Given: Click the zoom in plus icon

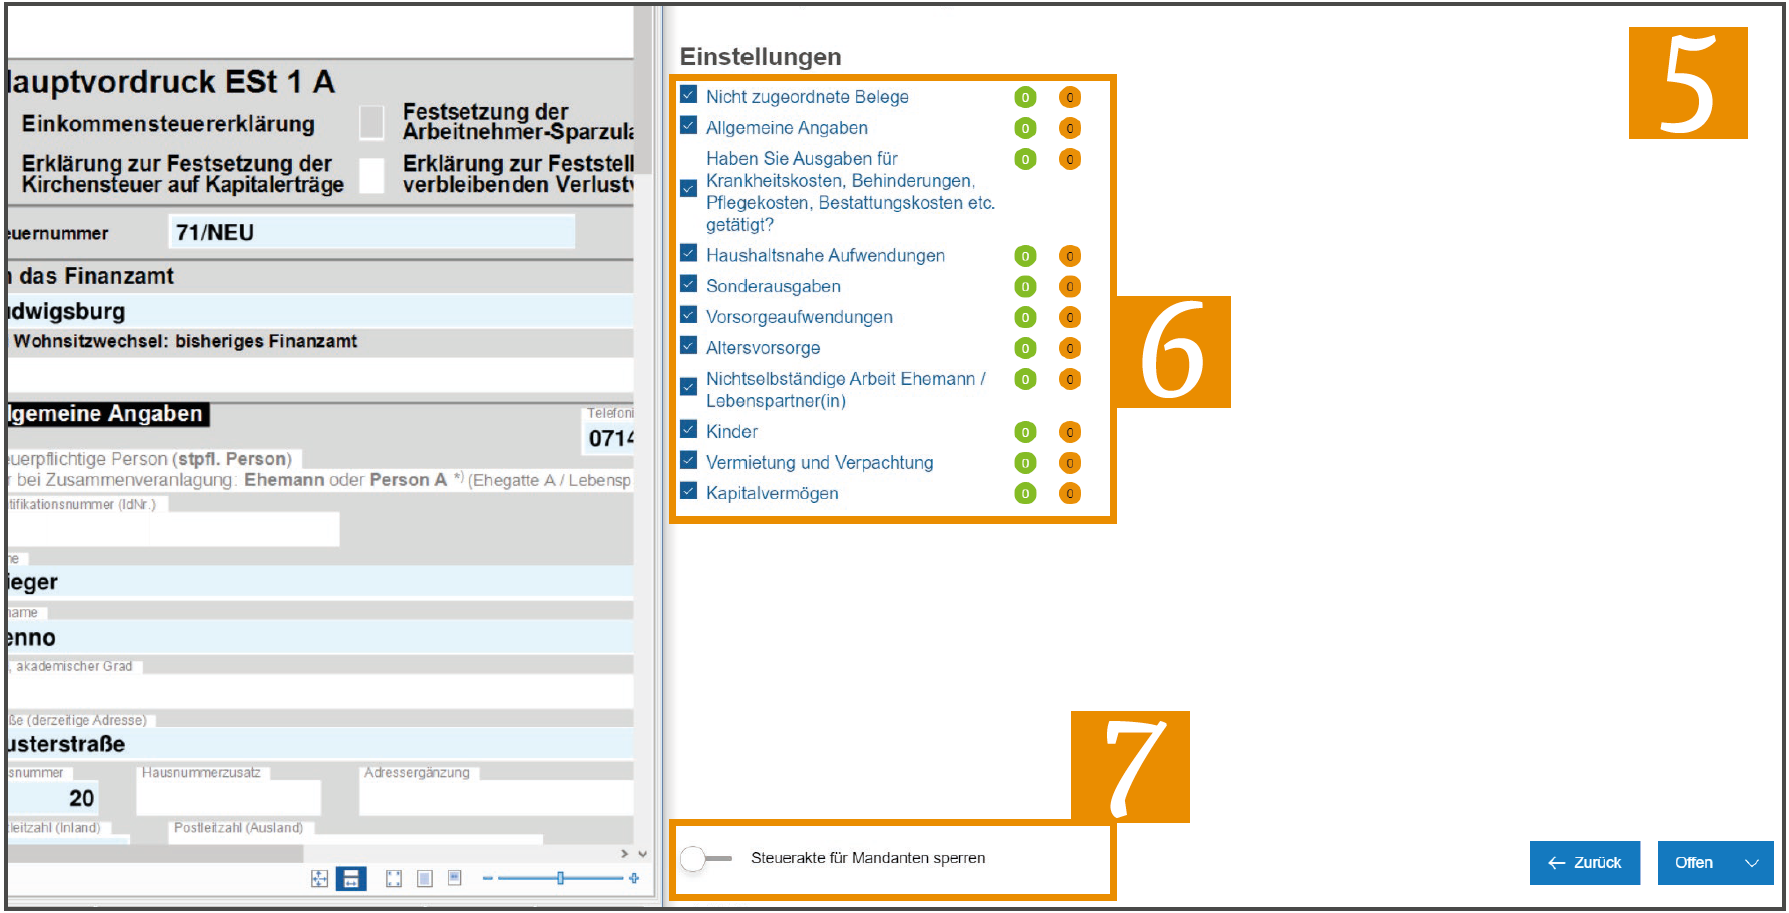Looking at the screenshot, I should coord(634,878).
